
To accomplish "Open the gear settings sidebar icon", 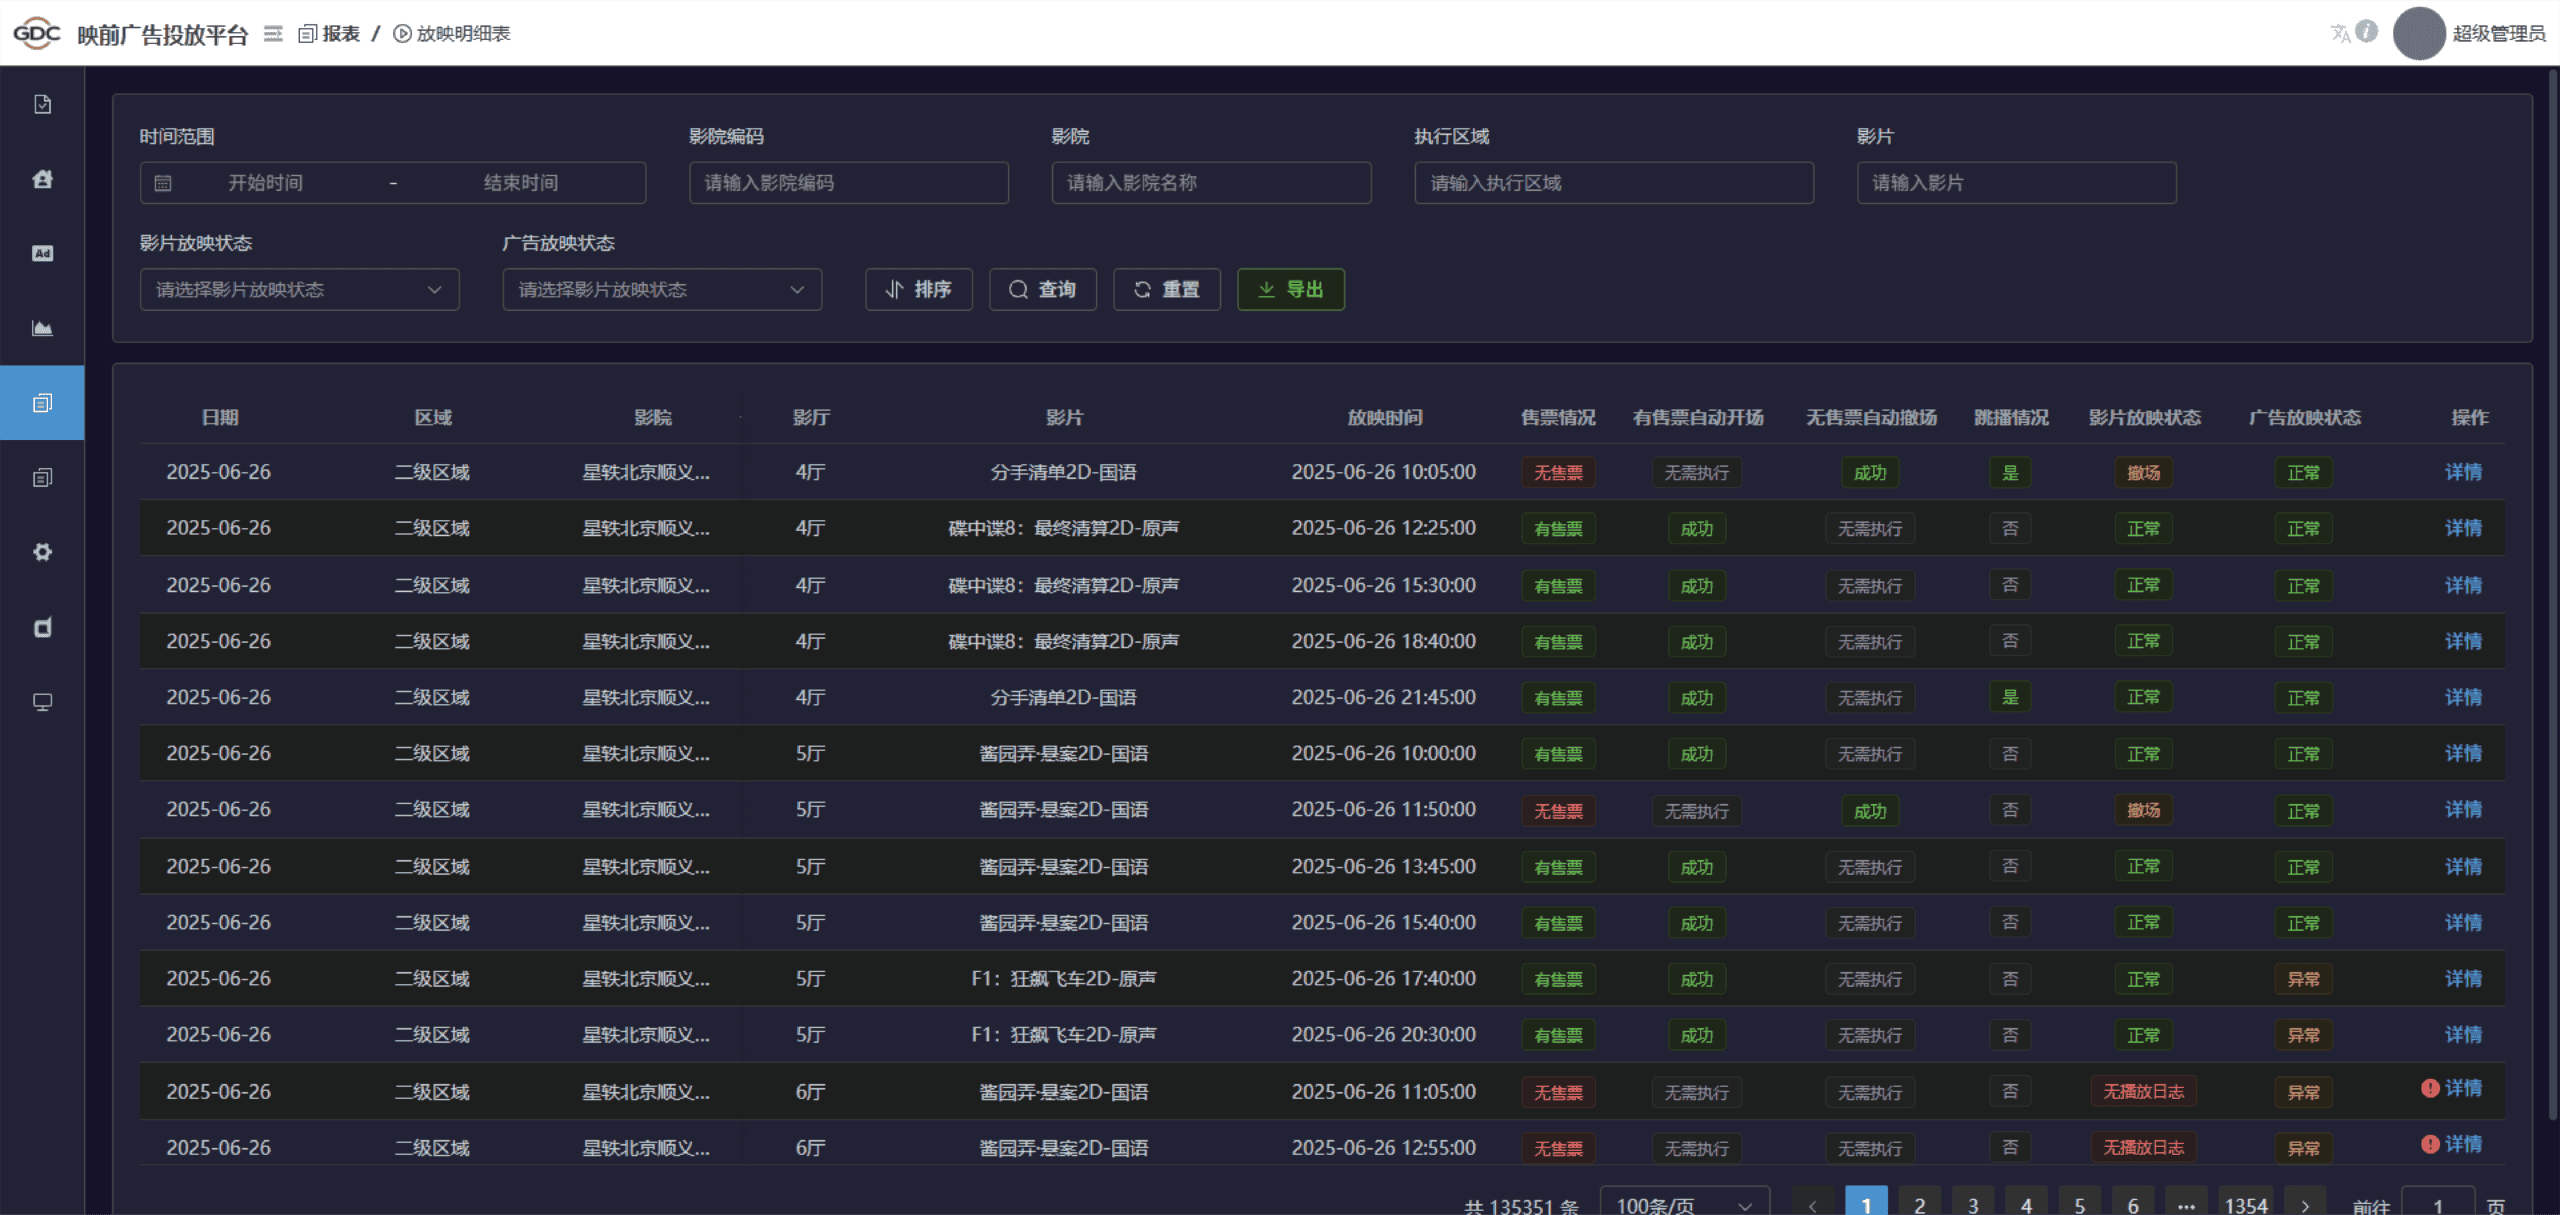I will coord(42,552).
